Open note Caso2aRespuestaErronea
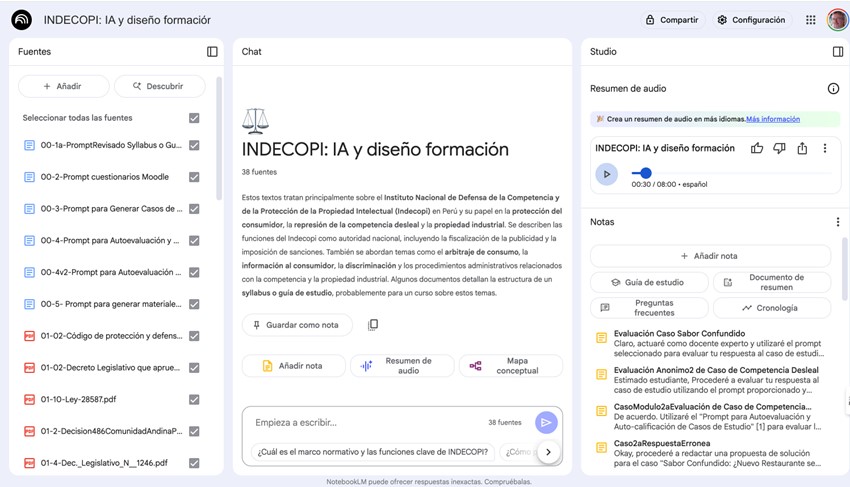This screenshot has width=850, height=487. click(712, 453)
